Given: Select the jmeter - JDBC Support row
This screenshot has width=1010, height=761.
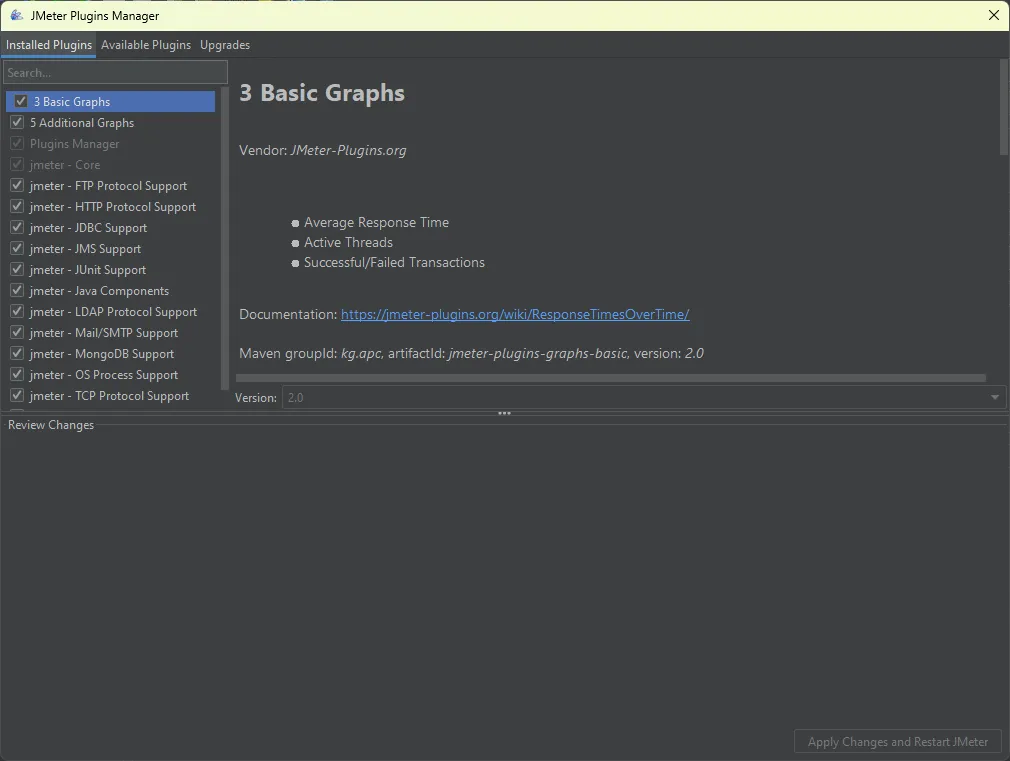Looking at the screenshot, I should [x=111, y=227].
